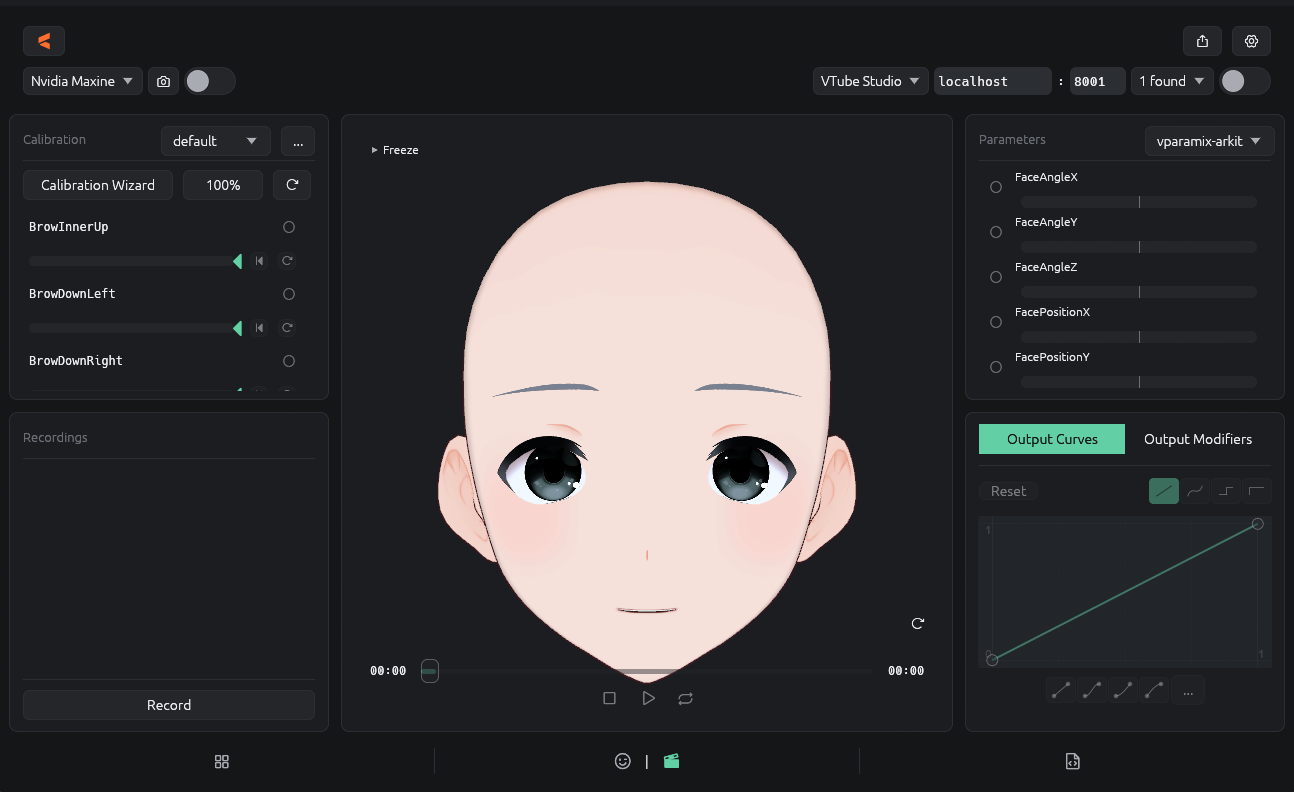Toggle the Nvidia Maxine tracking switch

tap(210, 81)
